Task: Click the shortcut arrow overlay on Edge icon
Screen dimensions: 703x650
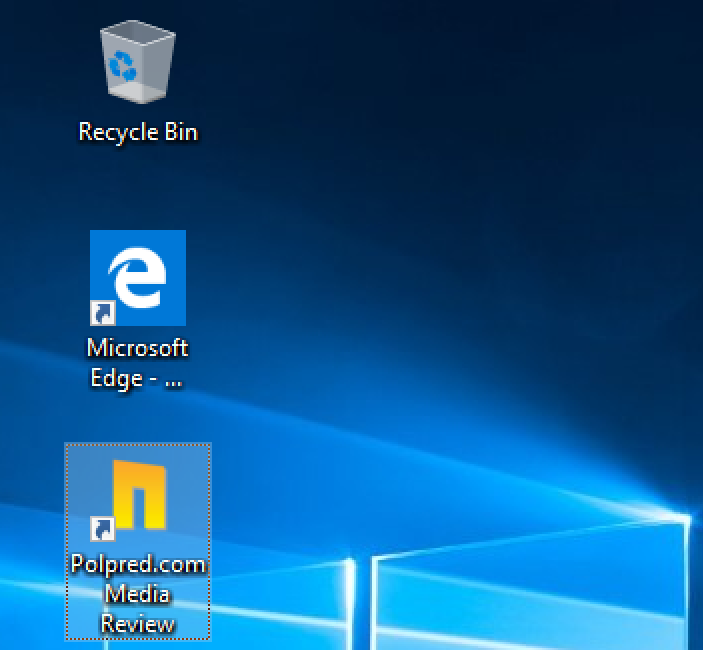Action: (103, 314)
